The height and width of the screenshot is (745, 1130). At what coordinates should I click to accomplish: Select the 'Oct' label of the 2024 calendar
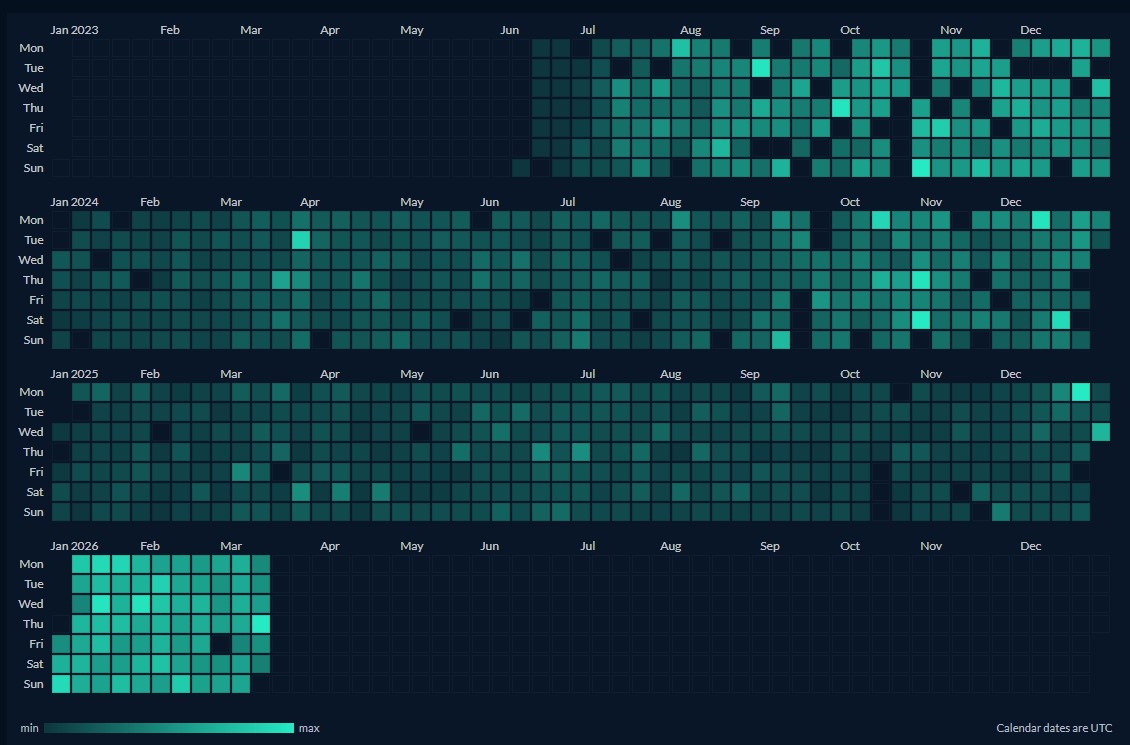[850, 202]
